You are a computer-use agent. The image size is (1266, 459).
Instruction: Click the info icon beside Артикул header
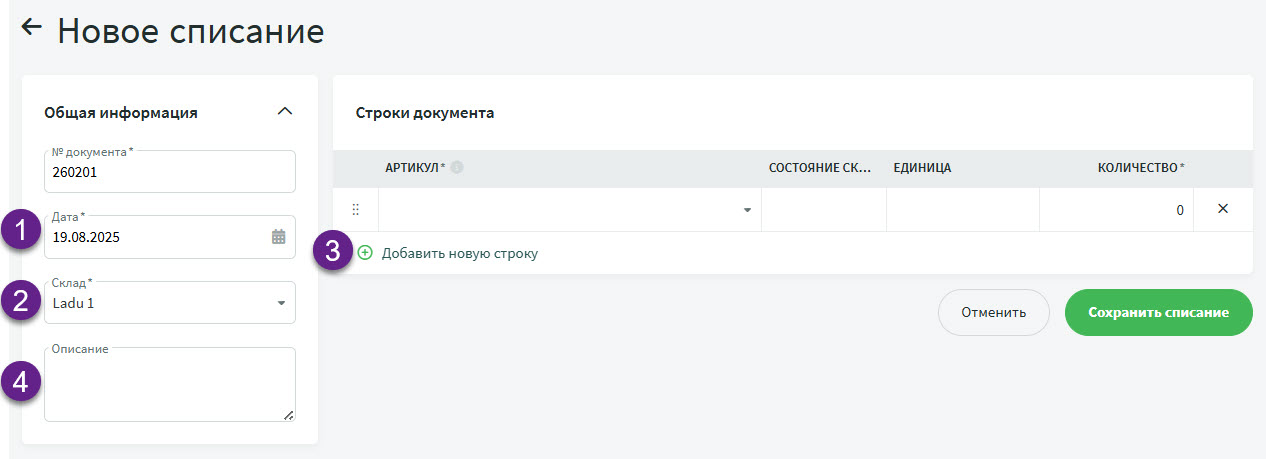tap(457, 168)
